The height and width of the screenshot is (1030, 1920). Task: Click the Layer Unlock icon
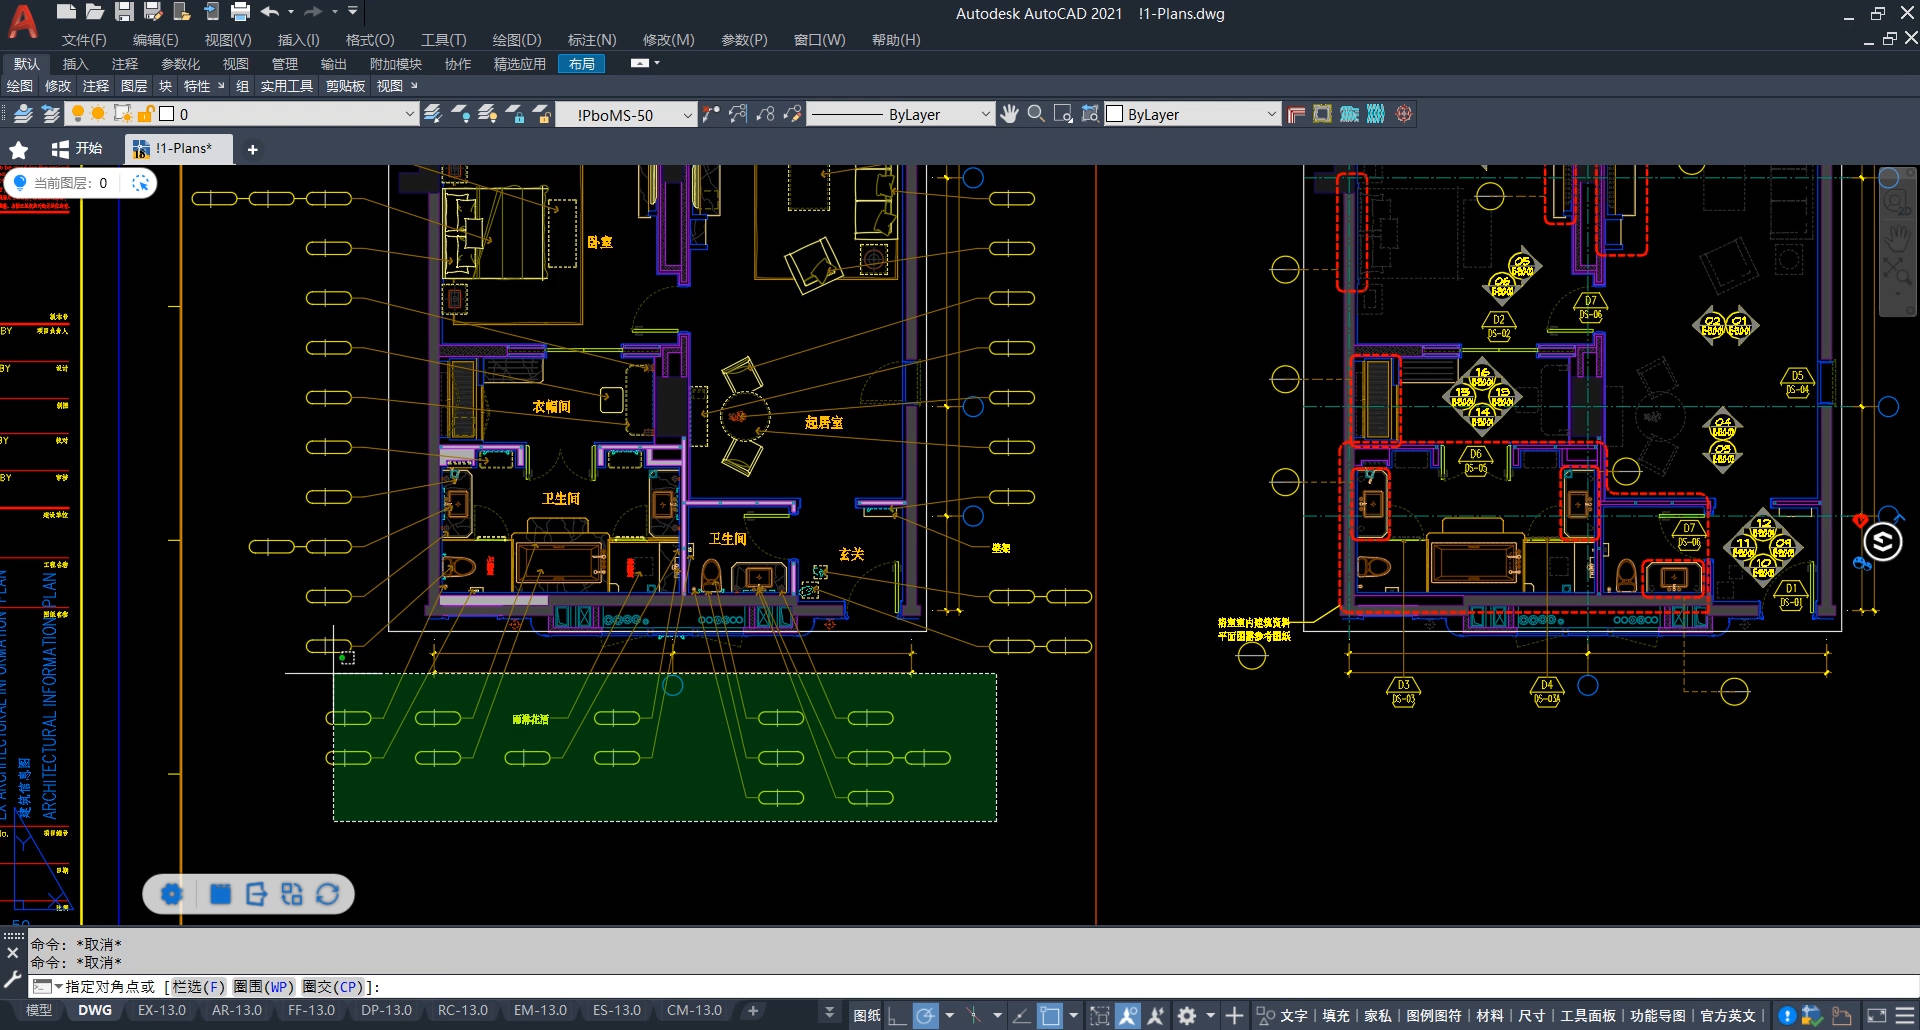[x=542, y=114]
